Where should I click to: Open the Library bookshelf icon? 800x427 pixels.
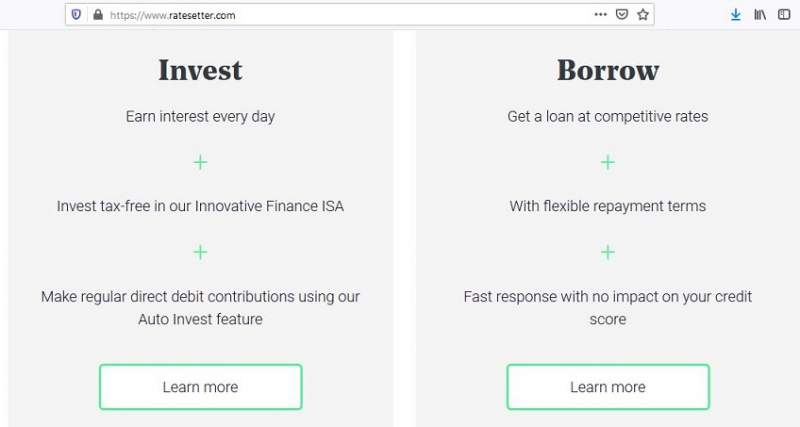coord(760,15)
